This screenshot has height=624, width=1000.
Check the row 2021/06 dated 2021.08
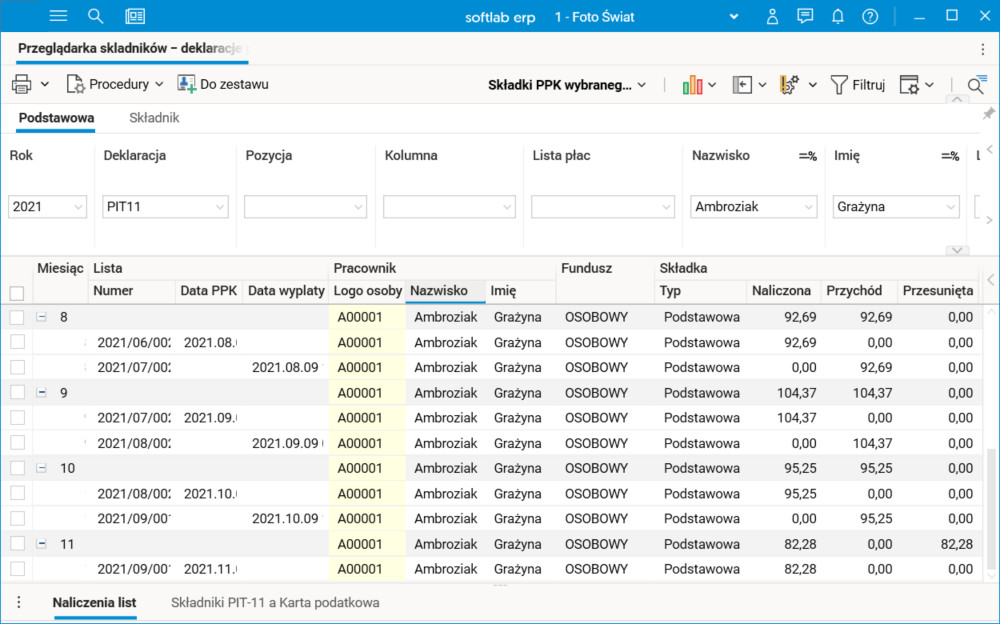[x=17, y=342]
